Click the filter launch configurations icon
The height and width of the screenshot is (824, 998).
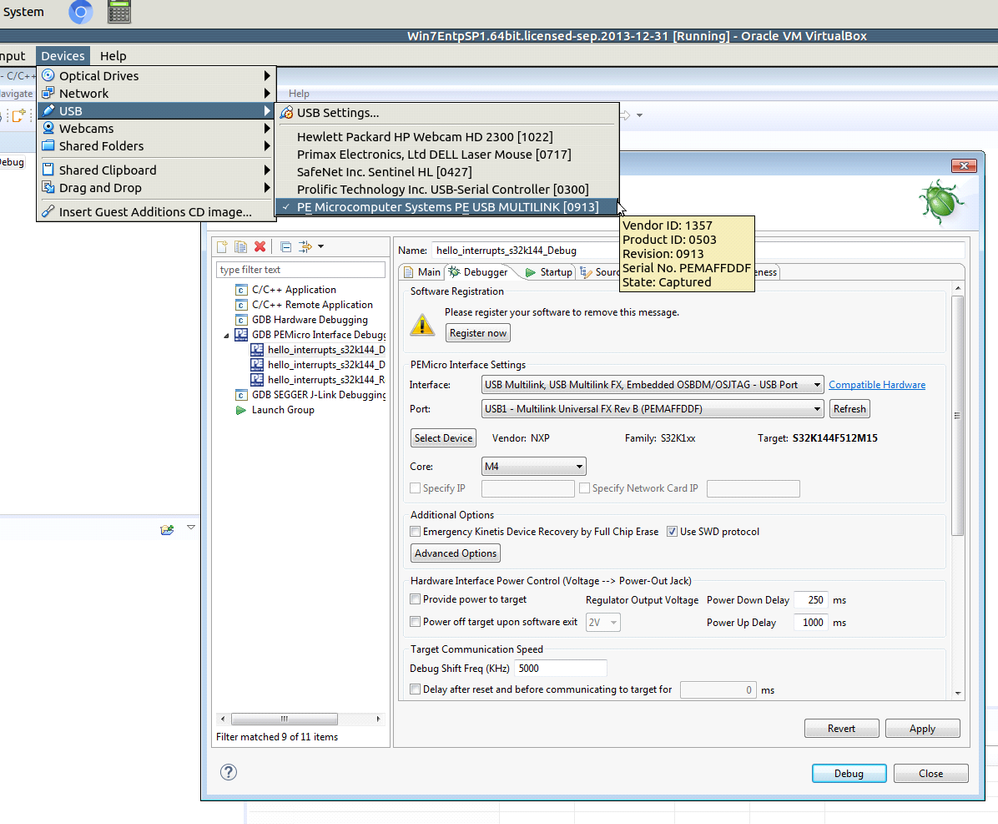point(306,247)
